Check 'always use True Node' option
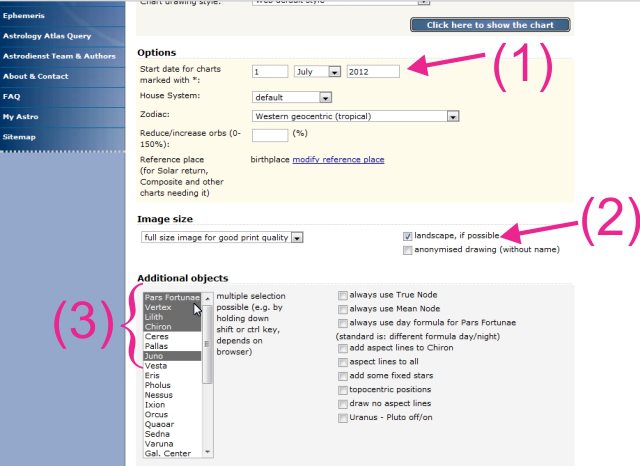 coord(343,296)
